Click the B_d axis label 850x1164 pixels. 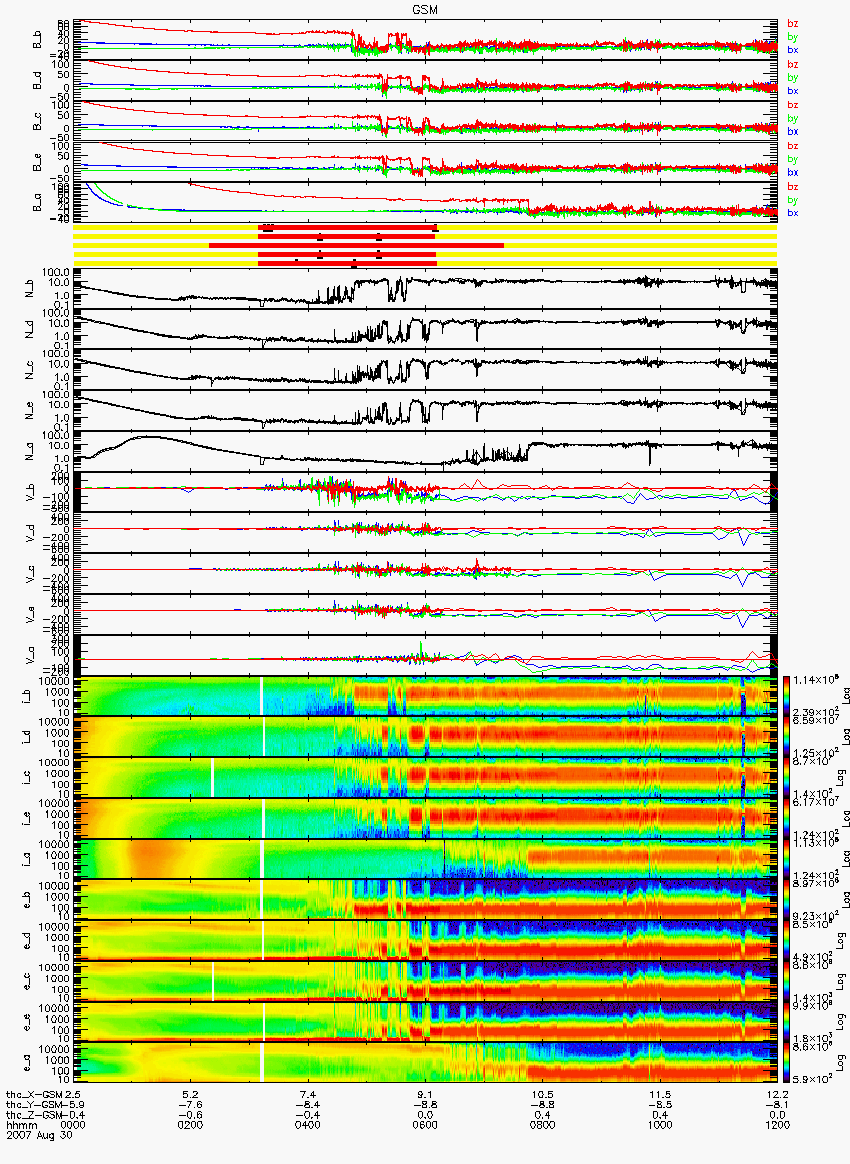(37, 81)
